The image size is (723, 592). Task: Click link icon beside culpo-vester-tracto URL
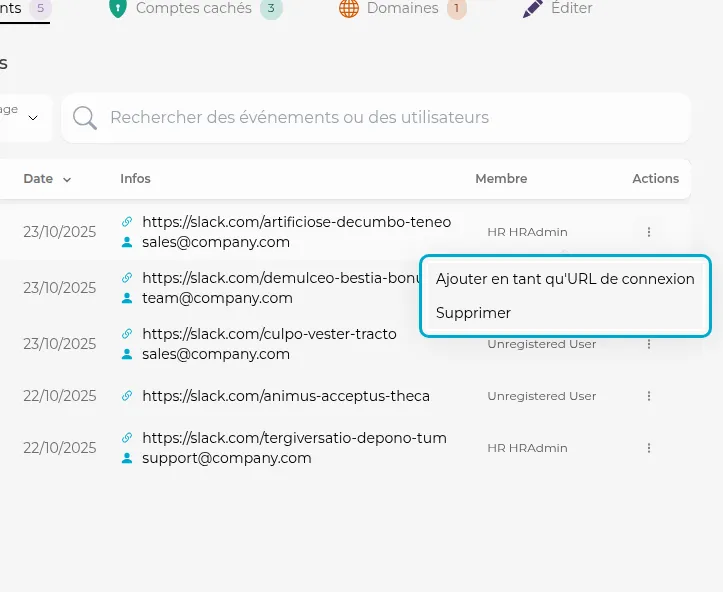127,334
